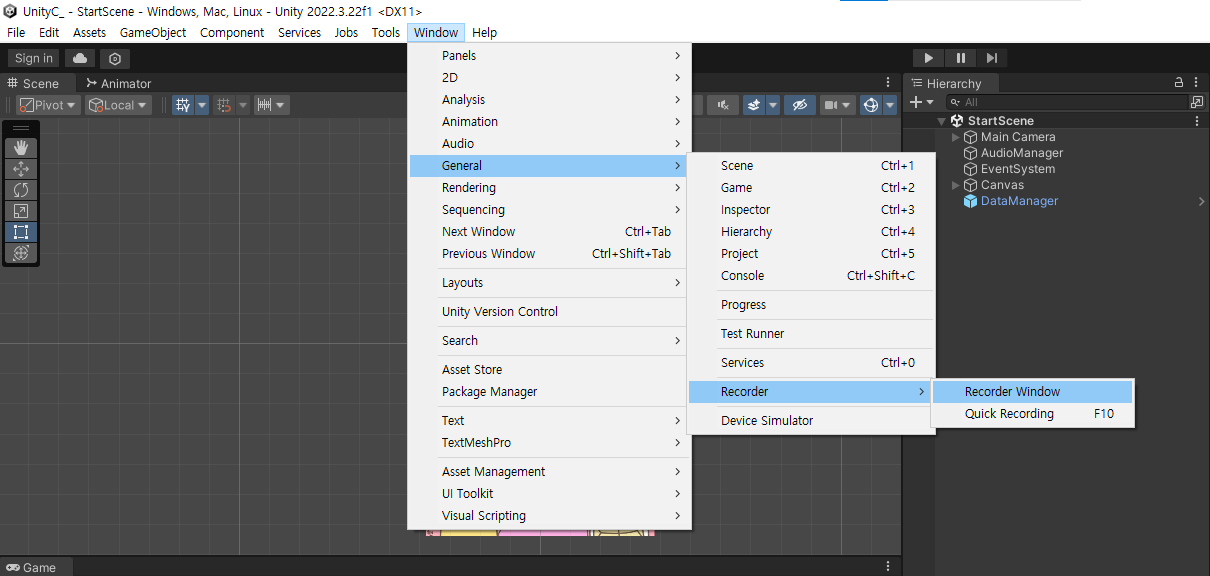Collapse the StartScene foldout
The height and width of the screenshot is (576, 1210).
[x=941, y=121]
